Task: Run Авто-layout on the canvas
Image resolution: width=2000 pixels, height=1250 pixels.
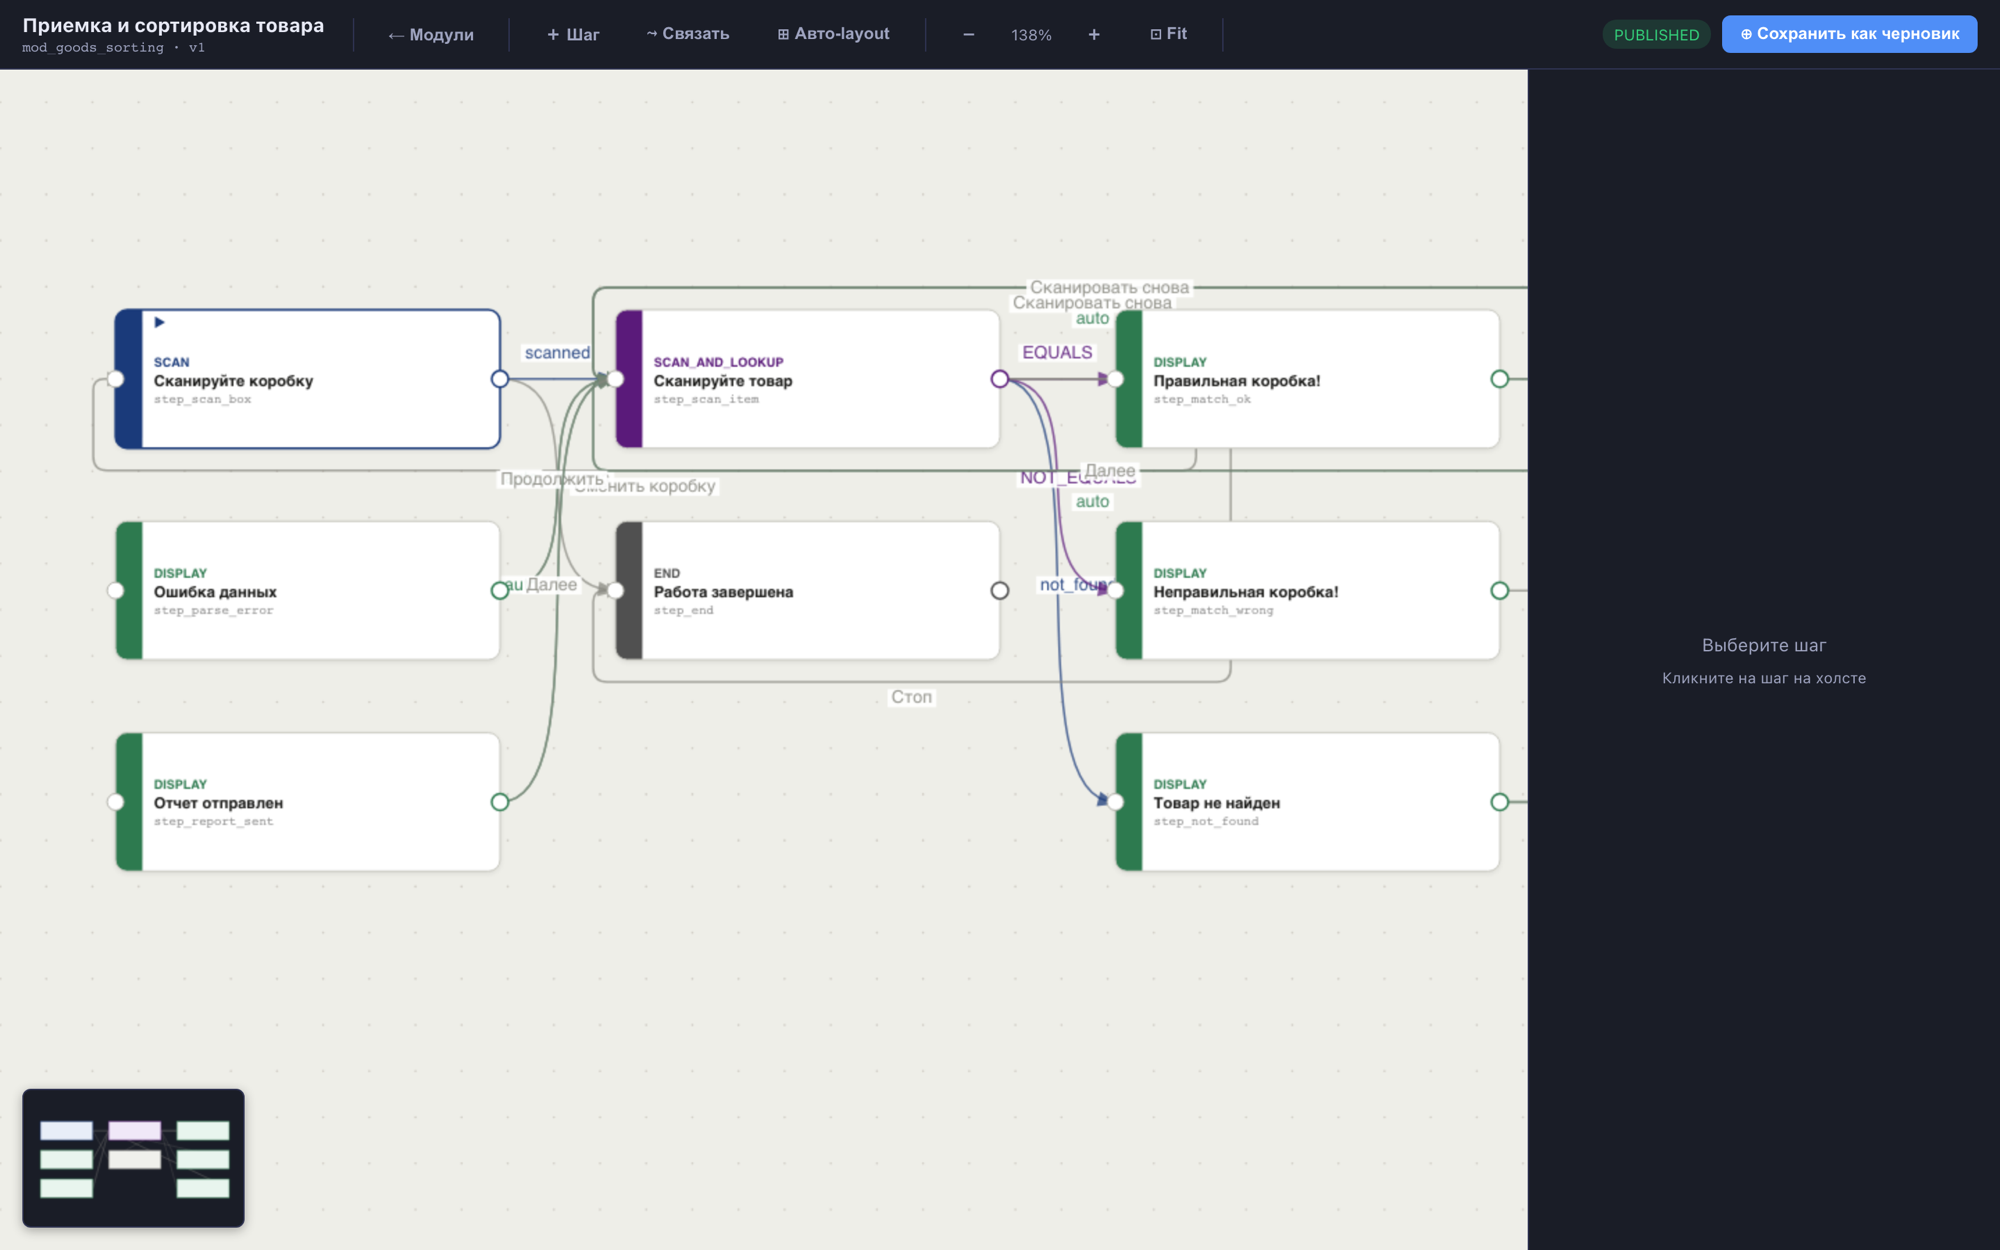Action: pyautogui.click(x=833, y=34)
